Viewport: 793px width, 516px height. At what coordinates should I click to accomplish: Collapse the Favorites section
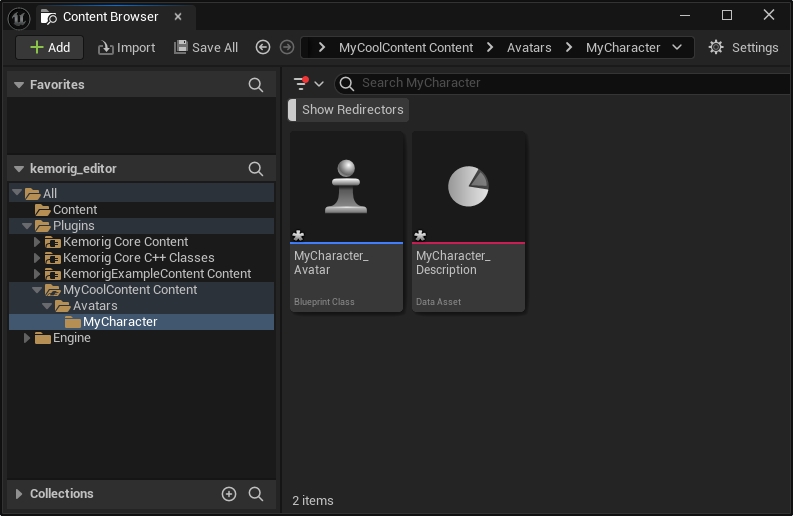(18, 85)
